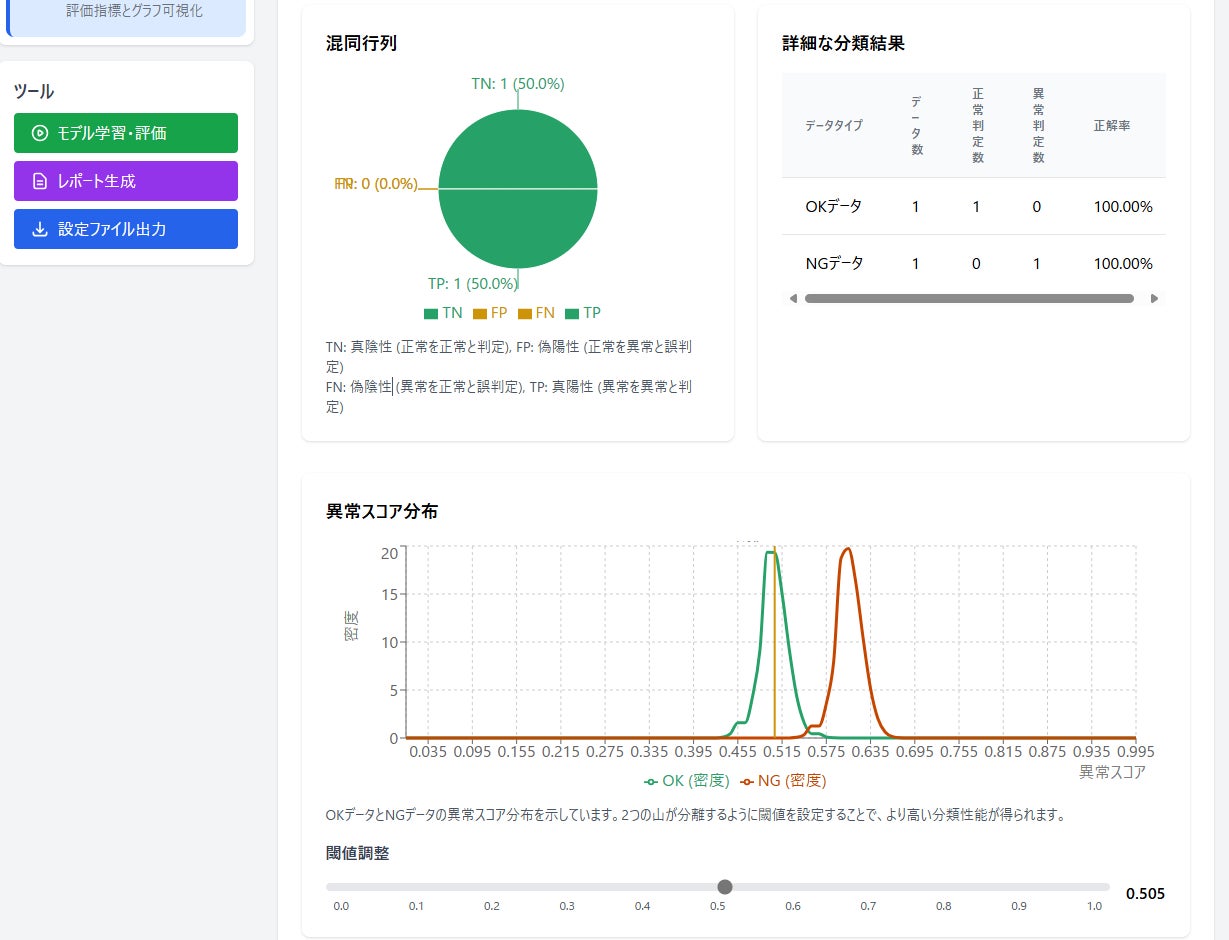Click the データタイプ column header
1229x940 pixels.
click(x=833, y=126)
